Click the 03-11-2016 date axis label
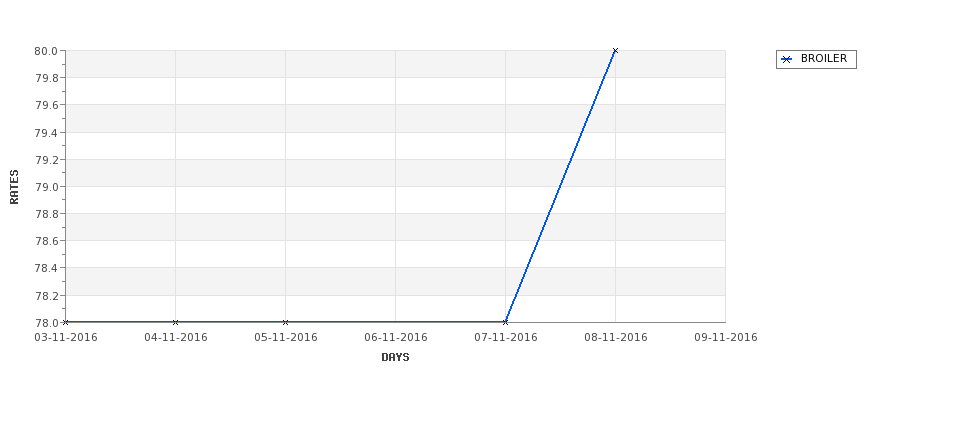 pyautogui.click(x=65, y=338)
